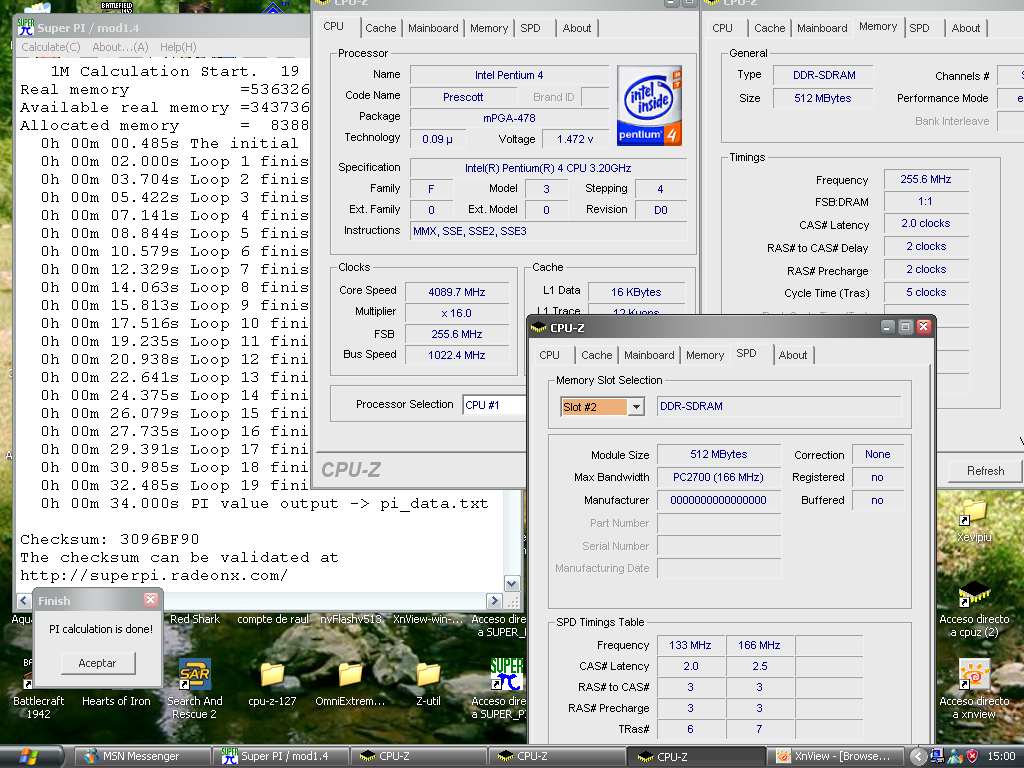Select CPU tab in the SPD window
The width and height of the screenshot is (1024, 768).
(x=549, y=355)
